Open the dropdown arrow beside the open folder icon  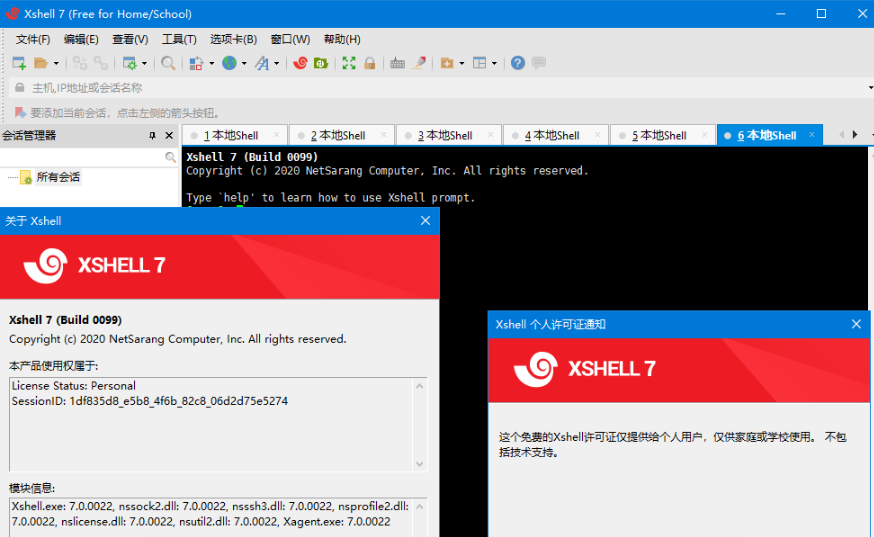click(56, 64)
